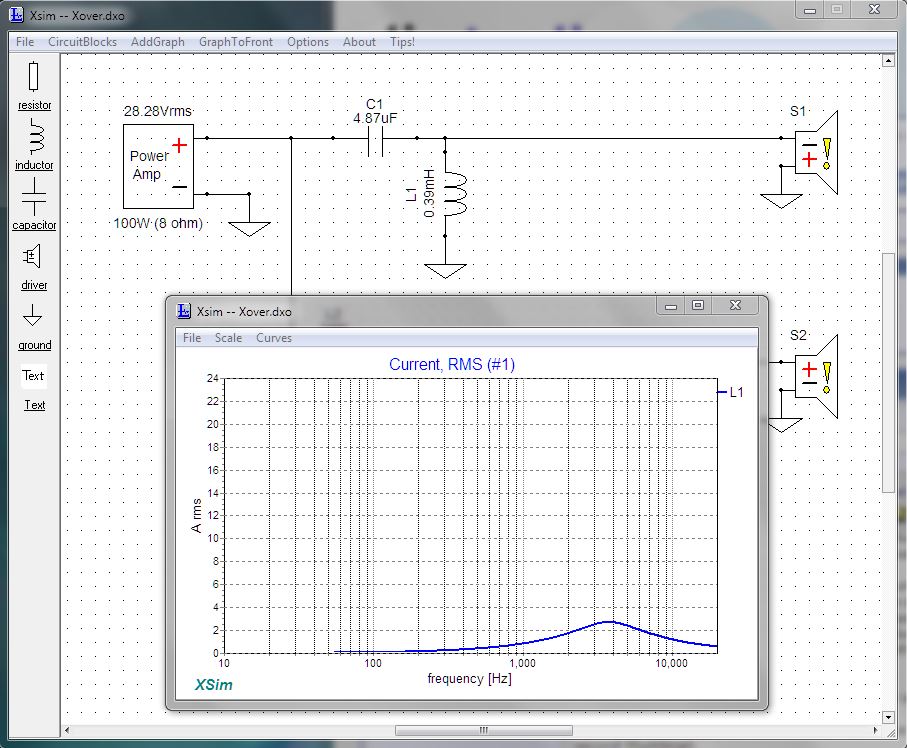Click the vertical scrollbar thumb
907x748 pixels.
tap(888, 373)
